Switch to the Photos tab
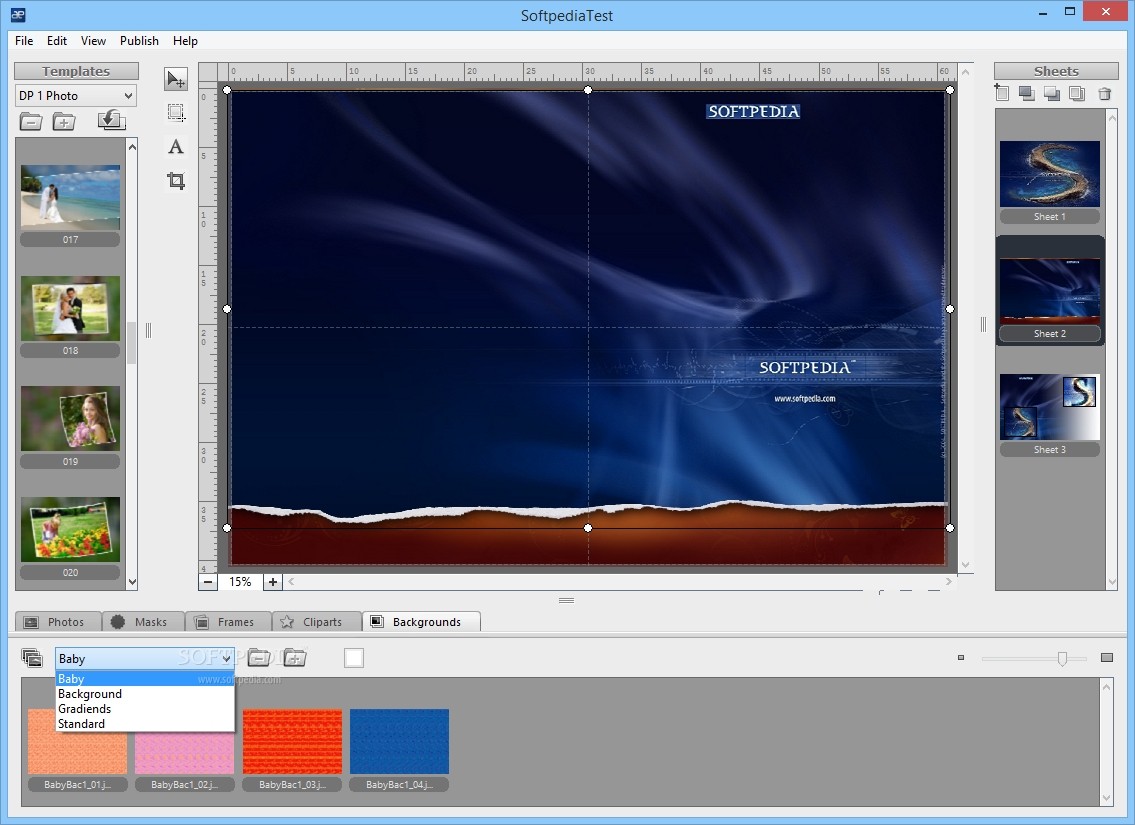 pyautogui.click(x=57, y=622)
